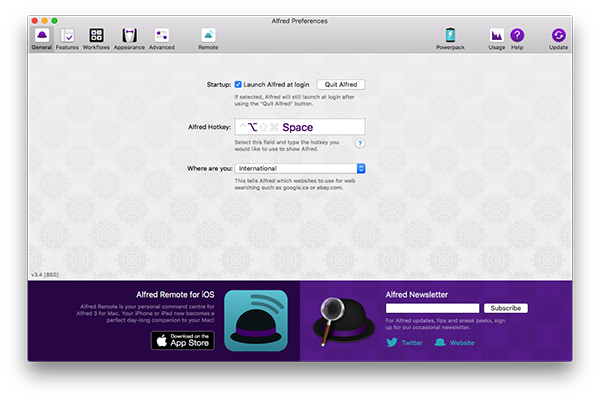Click the Quit Alfred button

tap(341, 84)
